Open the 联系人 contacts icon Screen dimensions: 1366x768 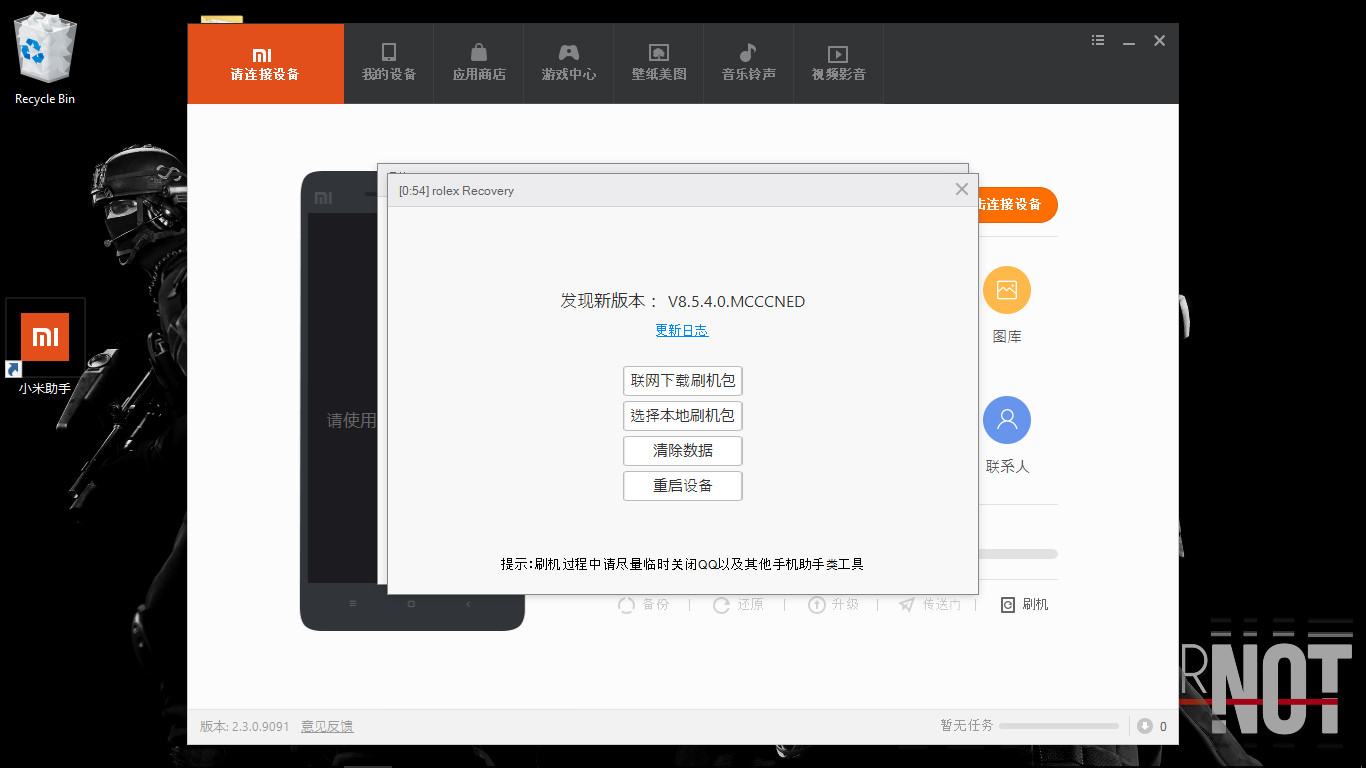pyautogui.click(x=1007, y=421)
